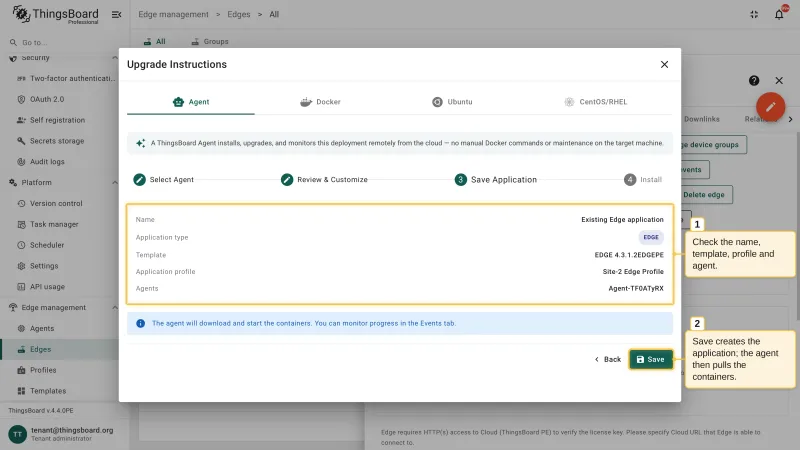Click the EDGE 4.3.1.2EDGEPE template value

629,255
